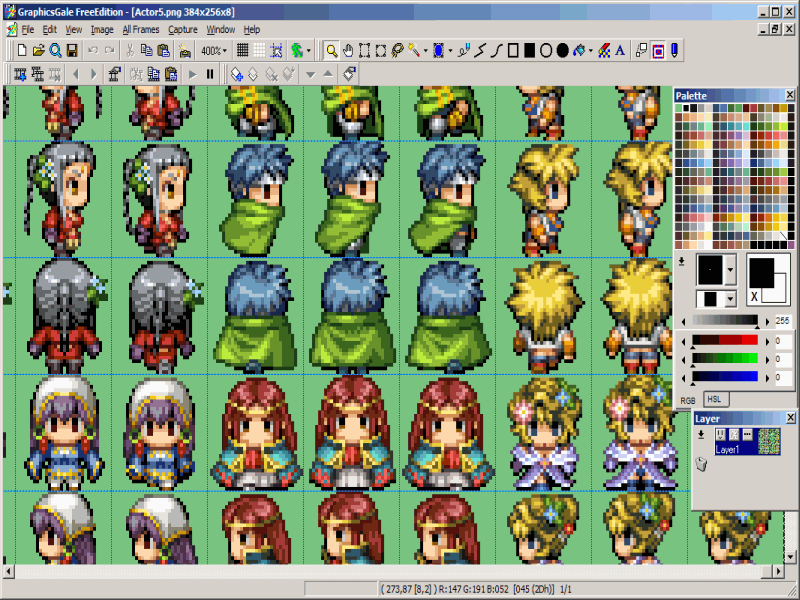Image resolution: width=800 pixels, height=600 pixels.
Task: Select the blue ellipse selection mask tool
Action: (x=438, y=51)
